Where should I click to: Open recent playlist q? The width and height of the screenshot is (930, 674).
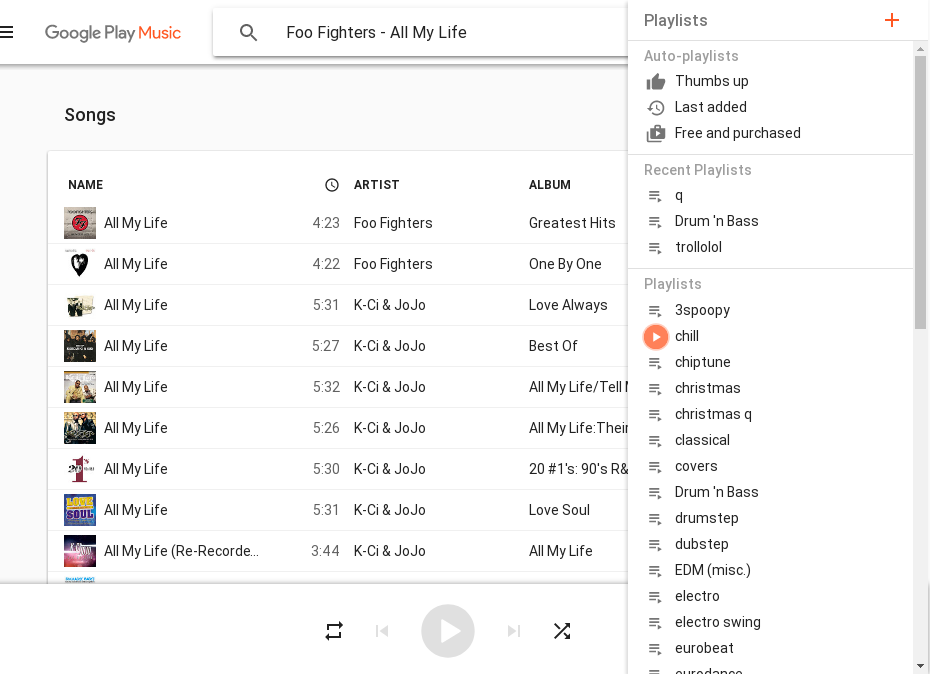pos(679,195)
